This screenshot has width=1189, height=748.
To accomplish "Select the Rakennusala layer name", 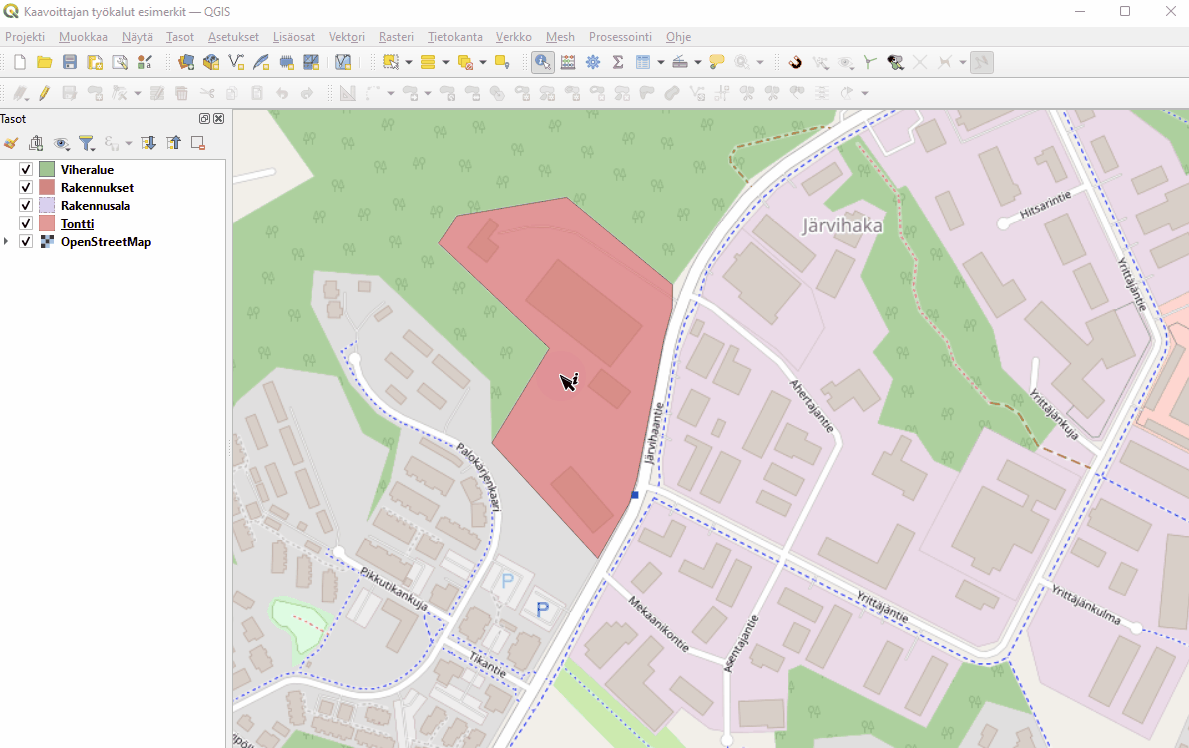I will pyautogui.click(x=95, y=206).
